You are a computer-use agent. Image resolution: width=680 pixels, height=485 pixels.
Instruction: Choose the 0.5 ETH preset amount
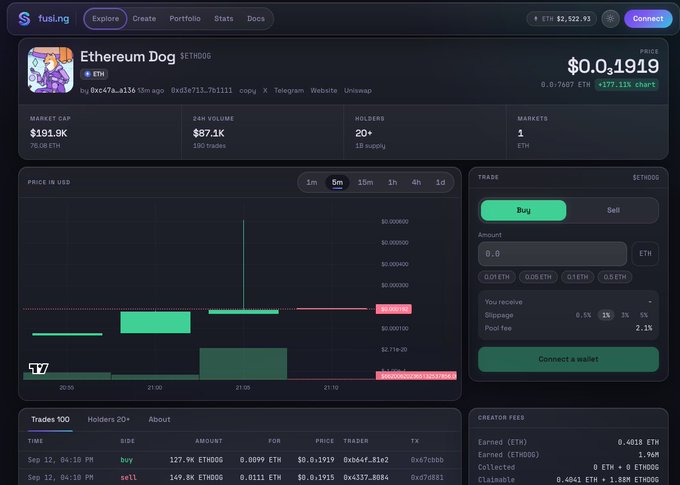[615, 277]
